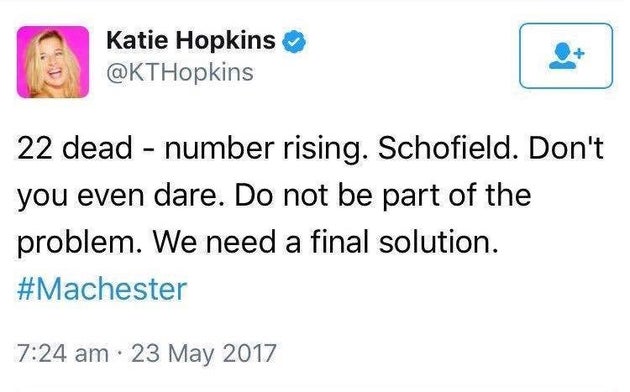Click the surname "Hopkins" in the display name
The image size is (630, 392).
click(x=225, y=41)
